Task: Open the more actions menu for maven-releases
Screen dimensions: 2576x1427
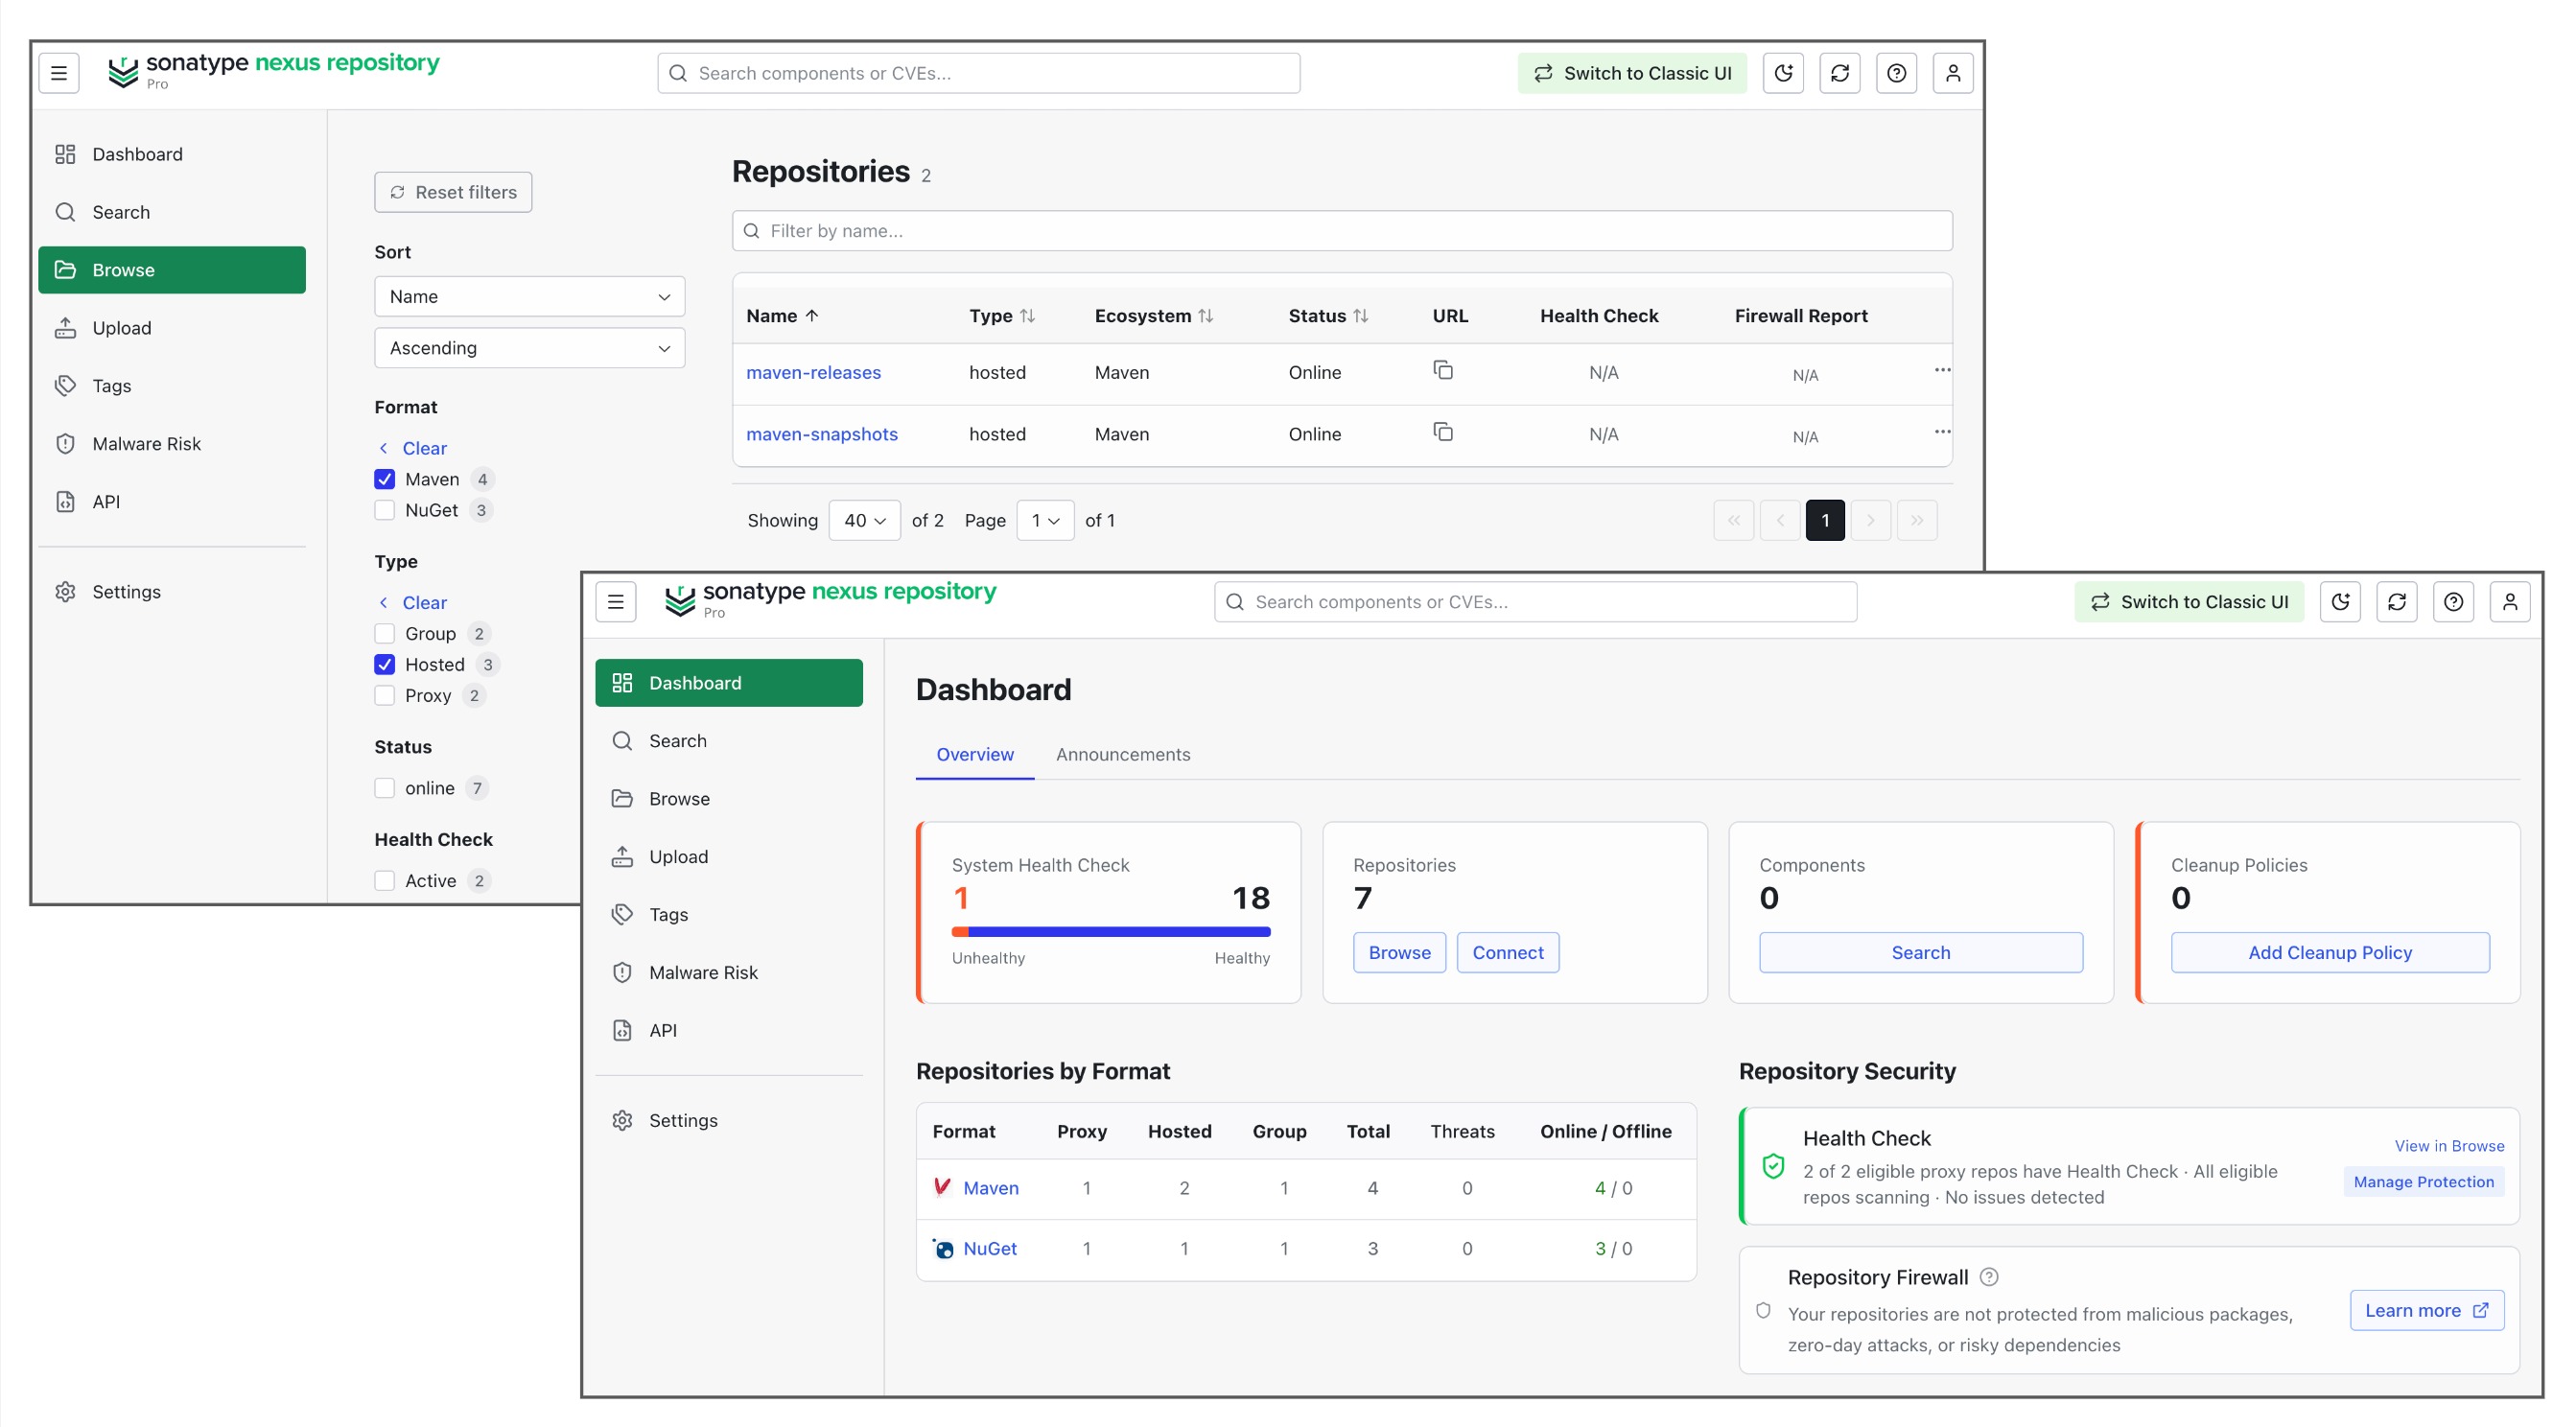Action: (1942, 370)
